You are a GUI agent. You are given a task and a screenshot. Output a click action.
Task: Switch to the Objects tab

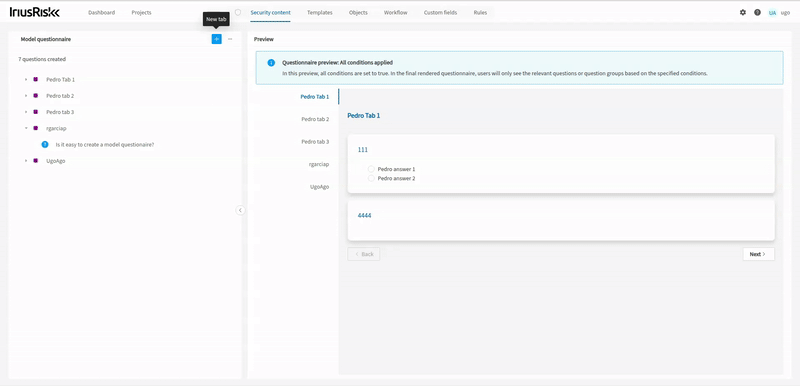point(358,13)
